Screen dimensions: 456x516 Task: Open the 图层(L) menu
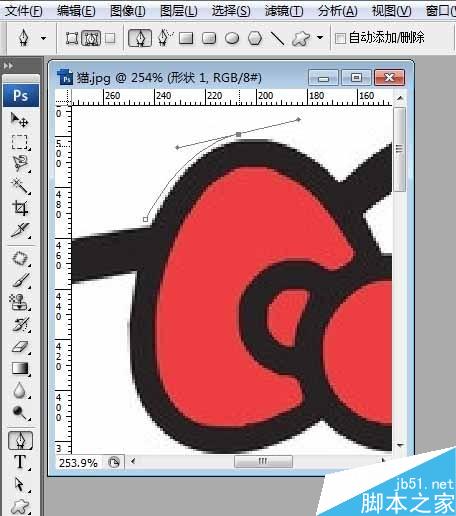(179, 11)
